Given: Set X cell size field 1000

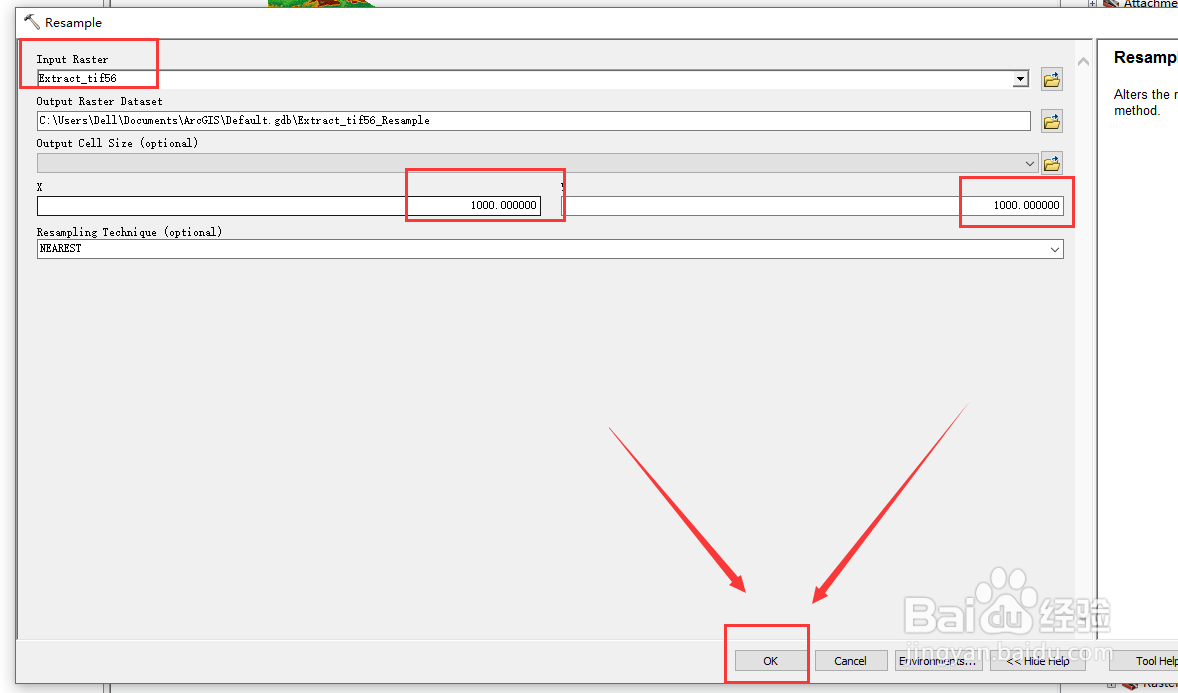Looking at the screenshot, I should tap(288, 205).
